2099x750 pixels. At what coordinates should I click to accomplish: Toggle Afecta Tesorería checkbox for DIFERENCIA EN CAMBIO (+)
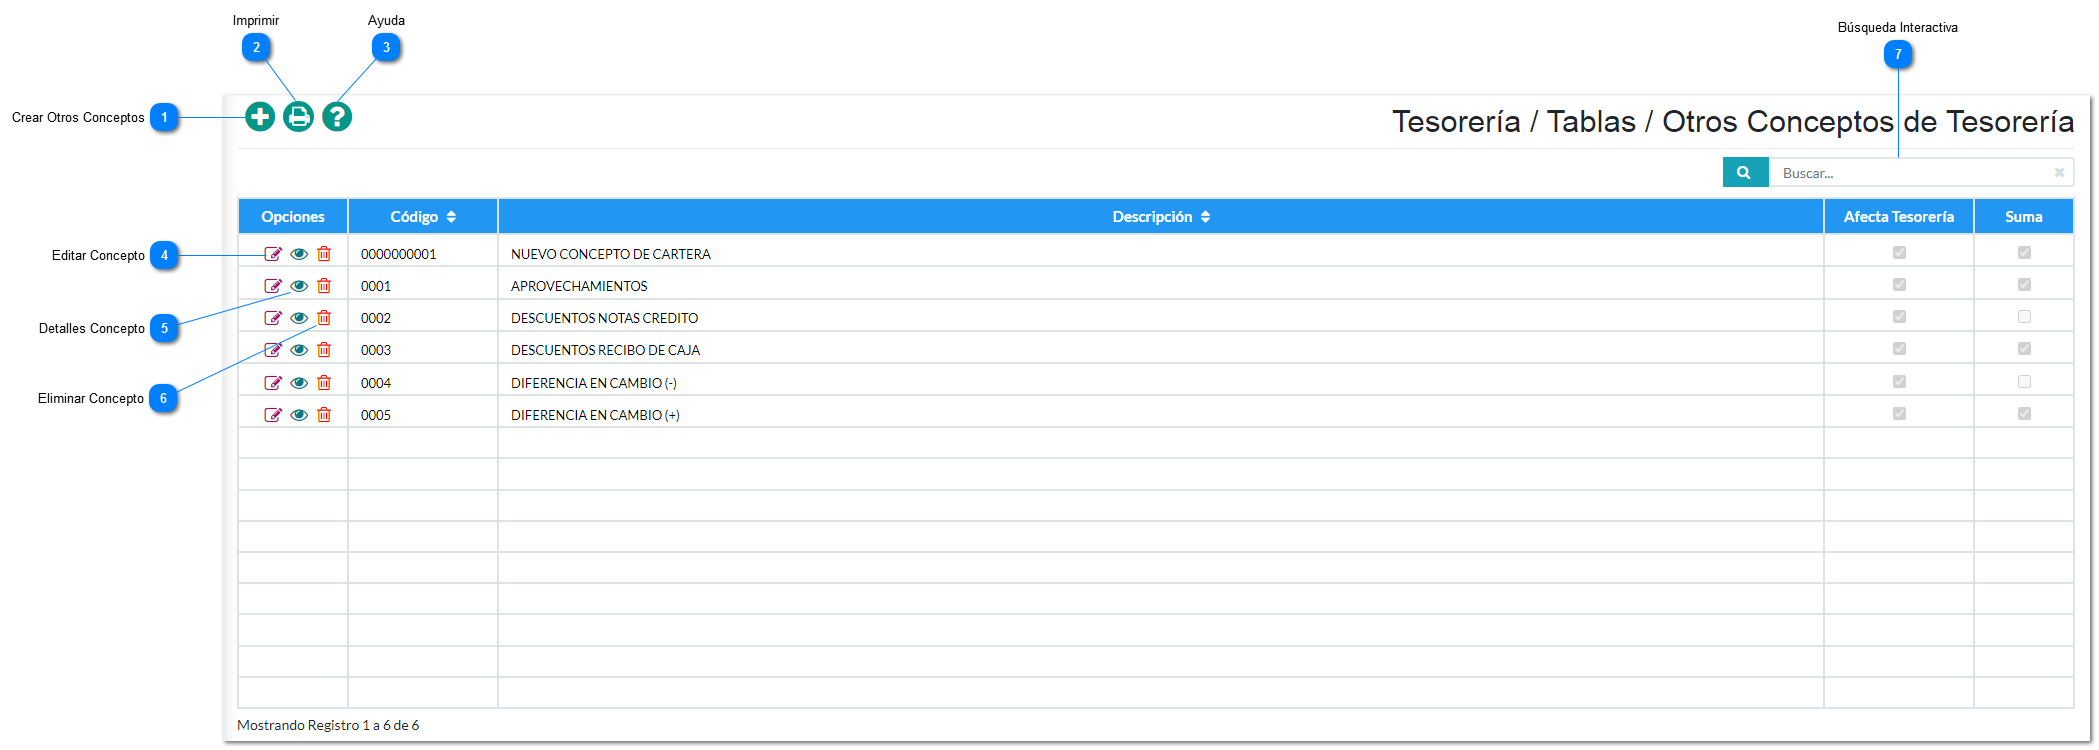(x=1899, y=414)
